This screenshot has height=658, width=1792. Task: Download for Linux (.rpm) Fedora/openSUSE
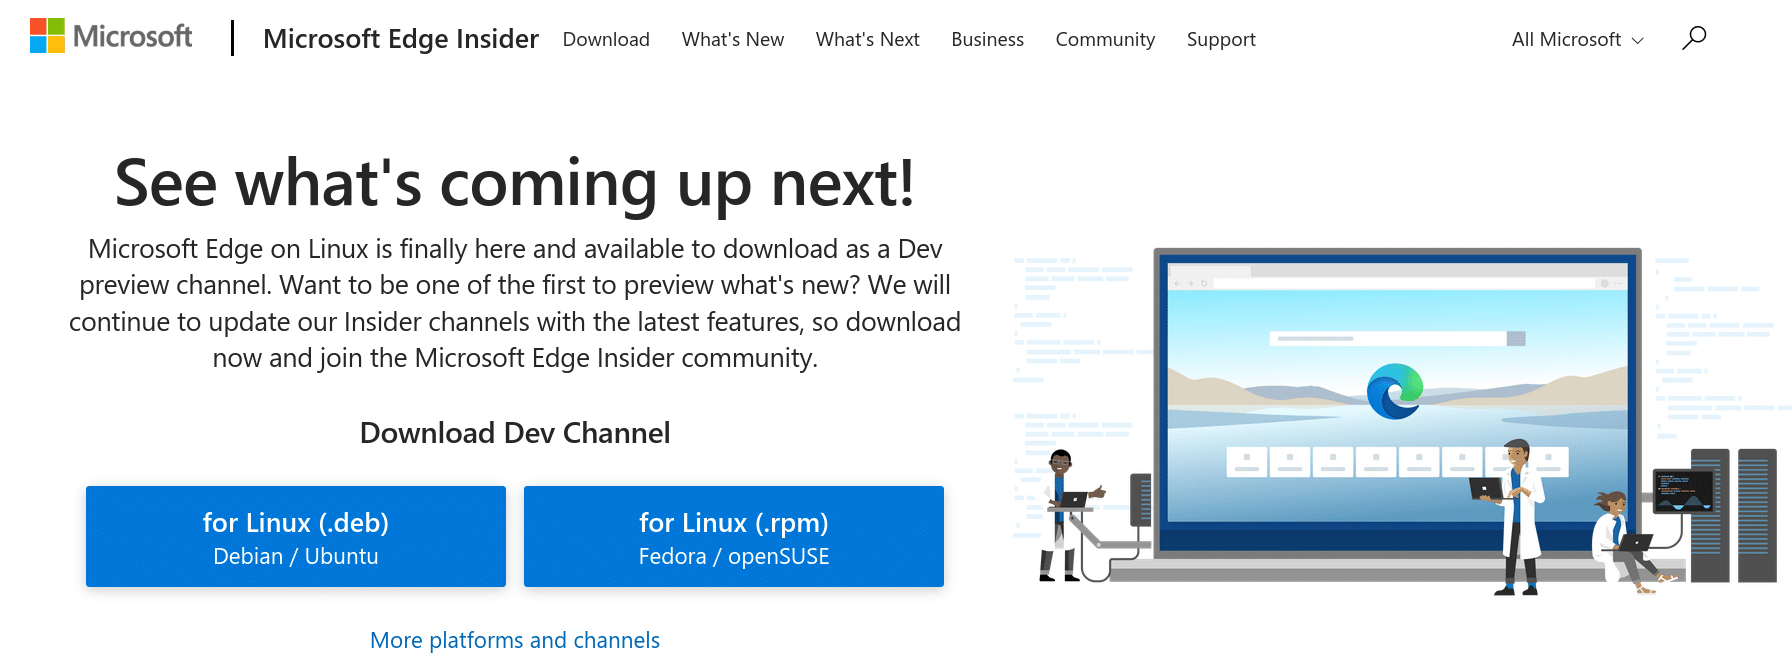734,536
